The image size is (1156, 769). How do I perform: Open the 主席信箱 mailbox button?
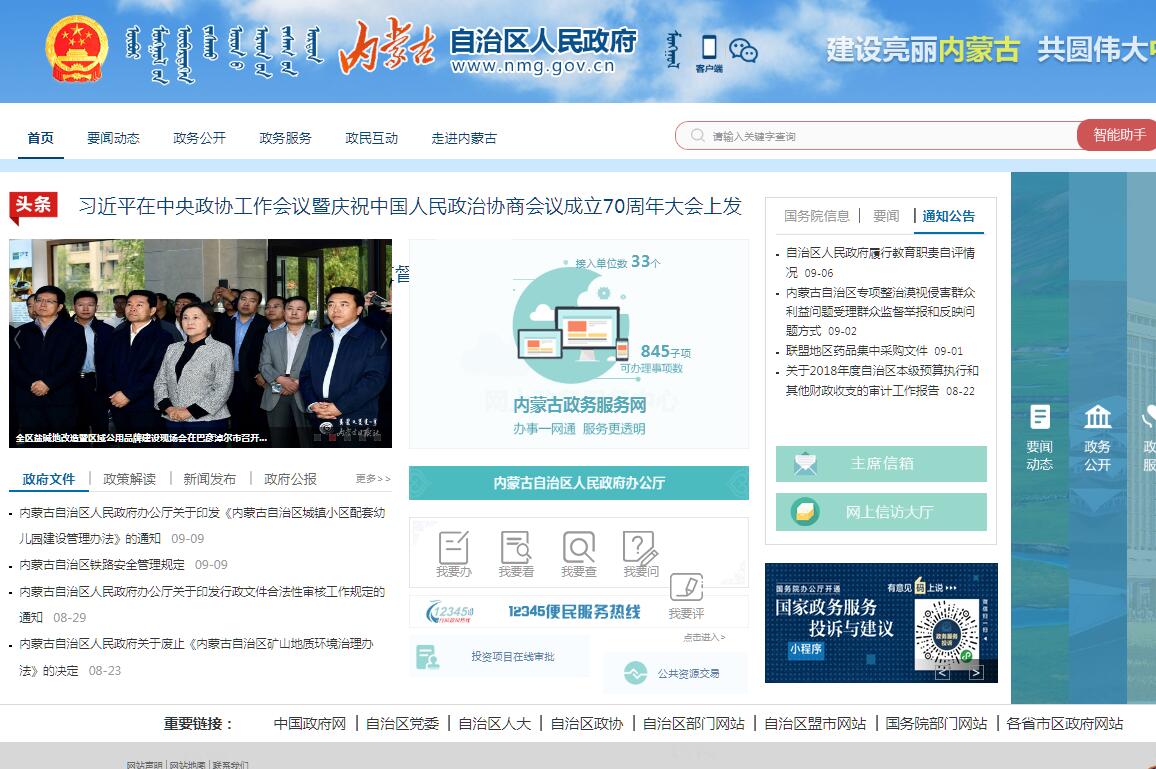tap(881, 464)
